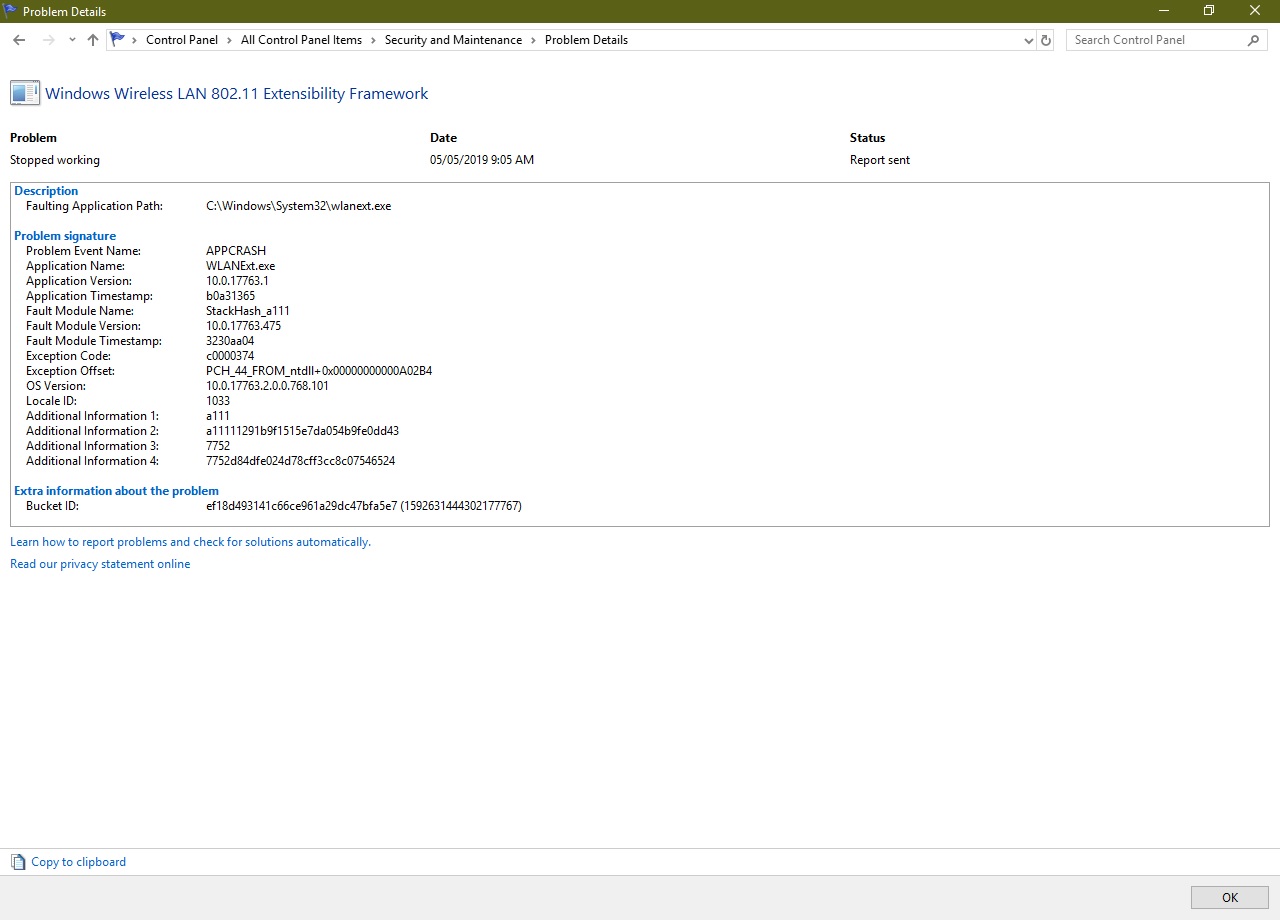Click the Problem signature section heading

pyautogui.click(x=65, y=236)
